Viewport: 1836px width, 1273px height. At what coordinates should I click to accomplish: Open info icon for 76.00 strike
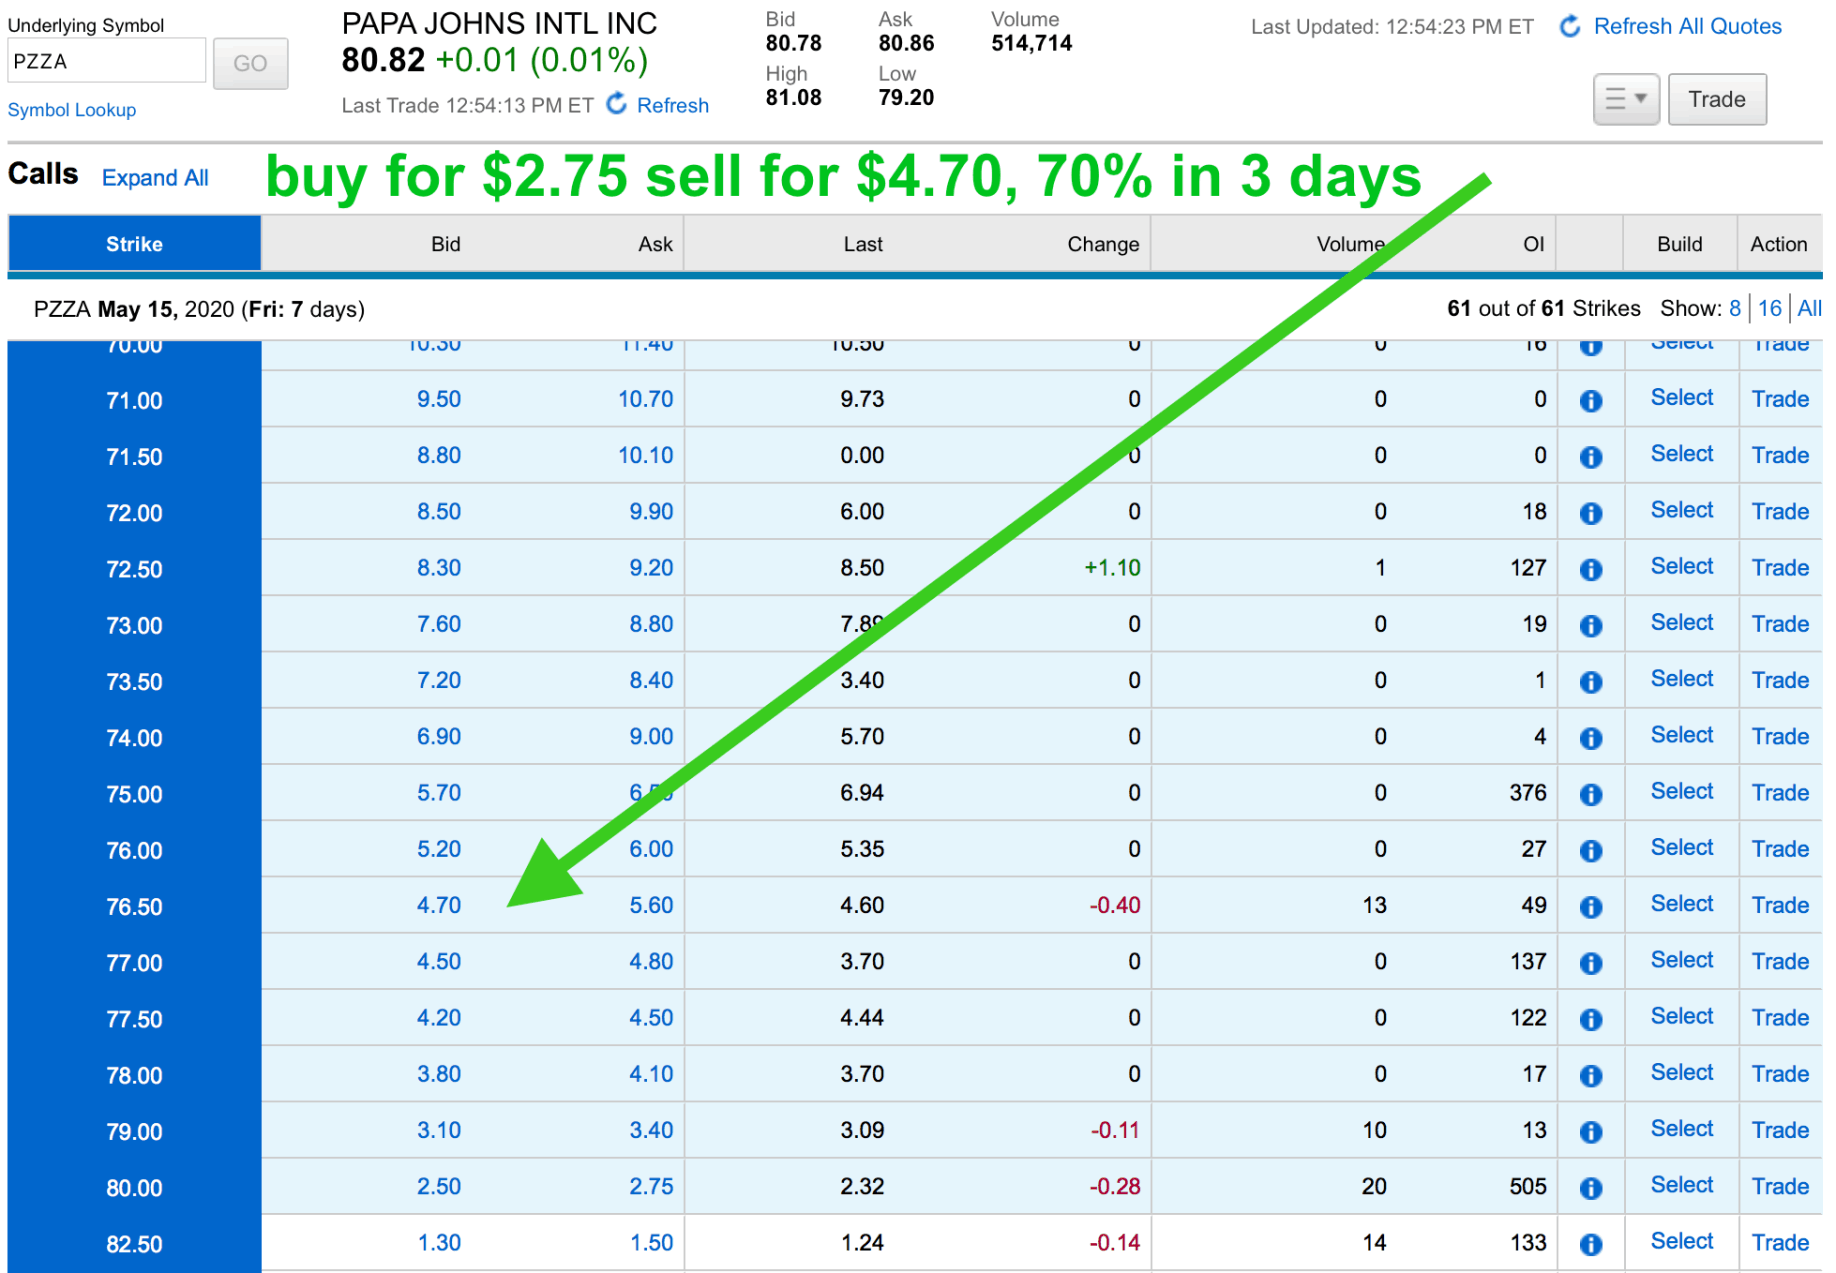1591,851
